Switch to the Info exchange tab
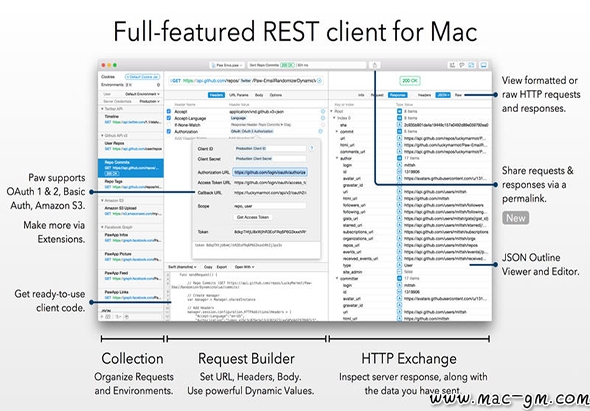The image size is (590, 411). click(x=361, y=95)
